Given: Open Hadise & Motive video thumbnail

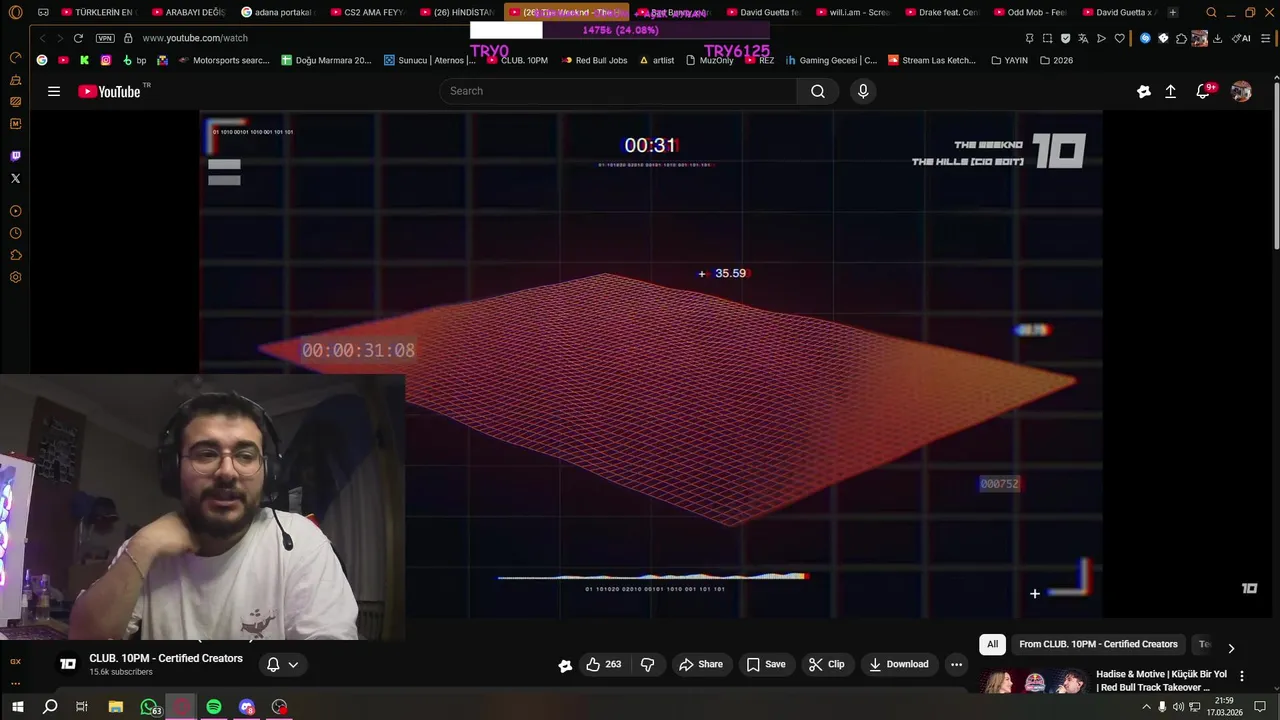Looking at the screenshot, I should 1034,682.
